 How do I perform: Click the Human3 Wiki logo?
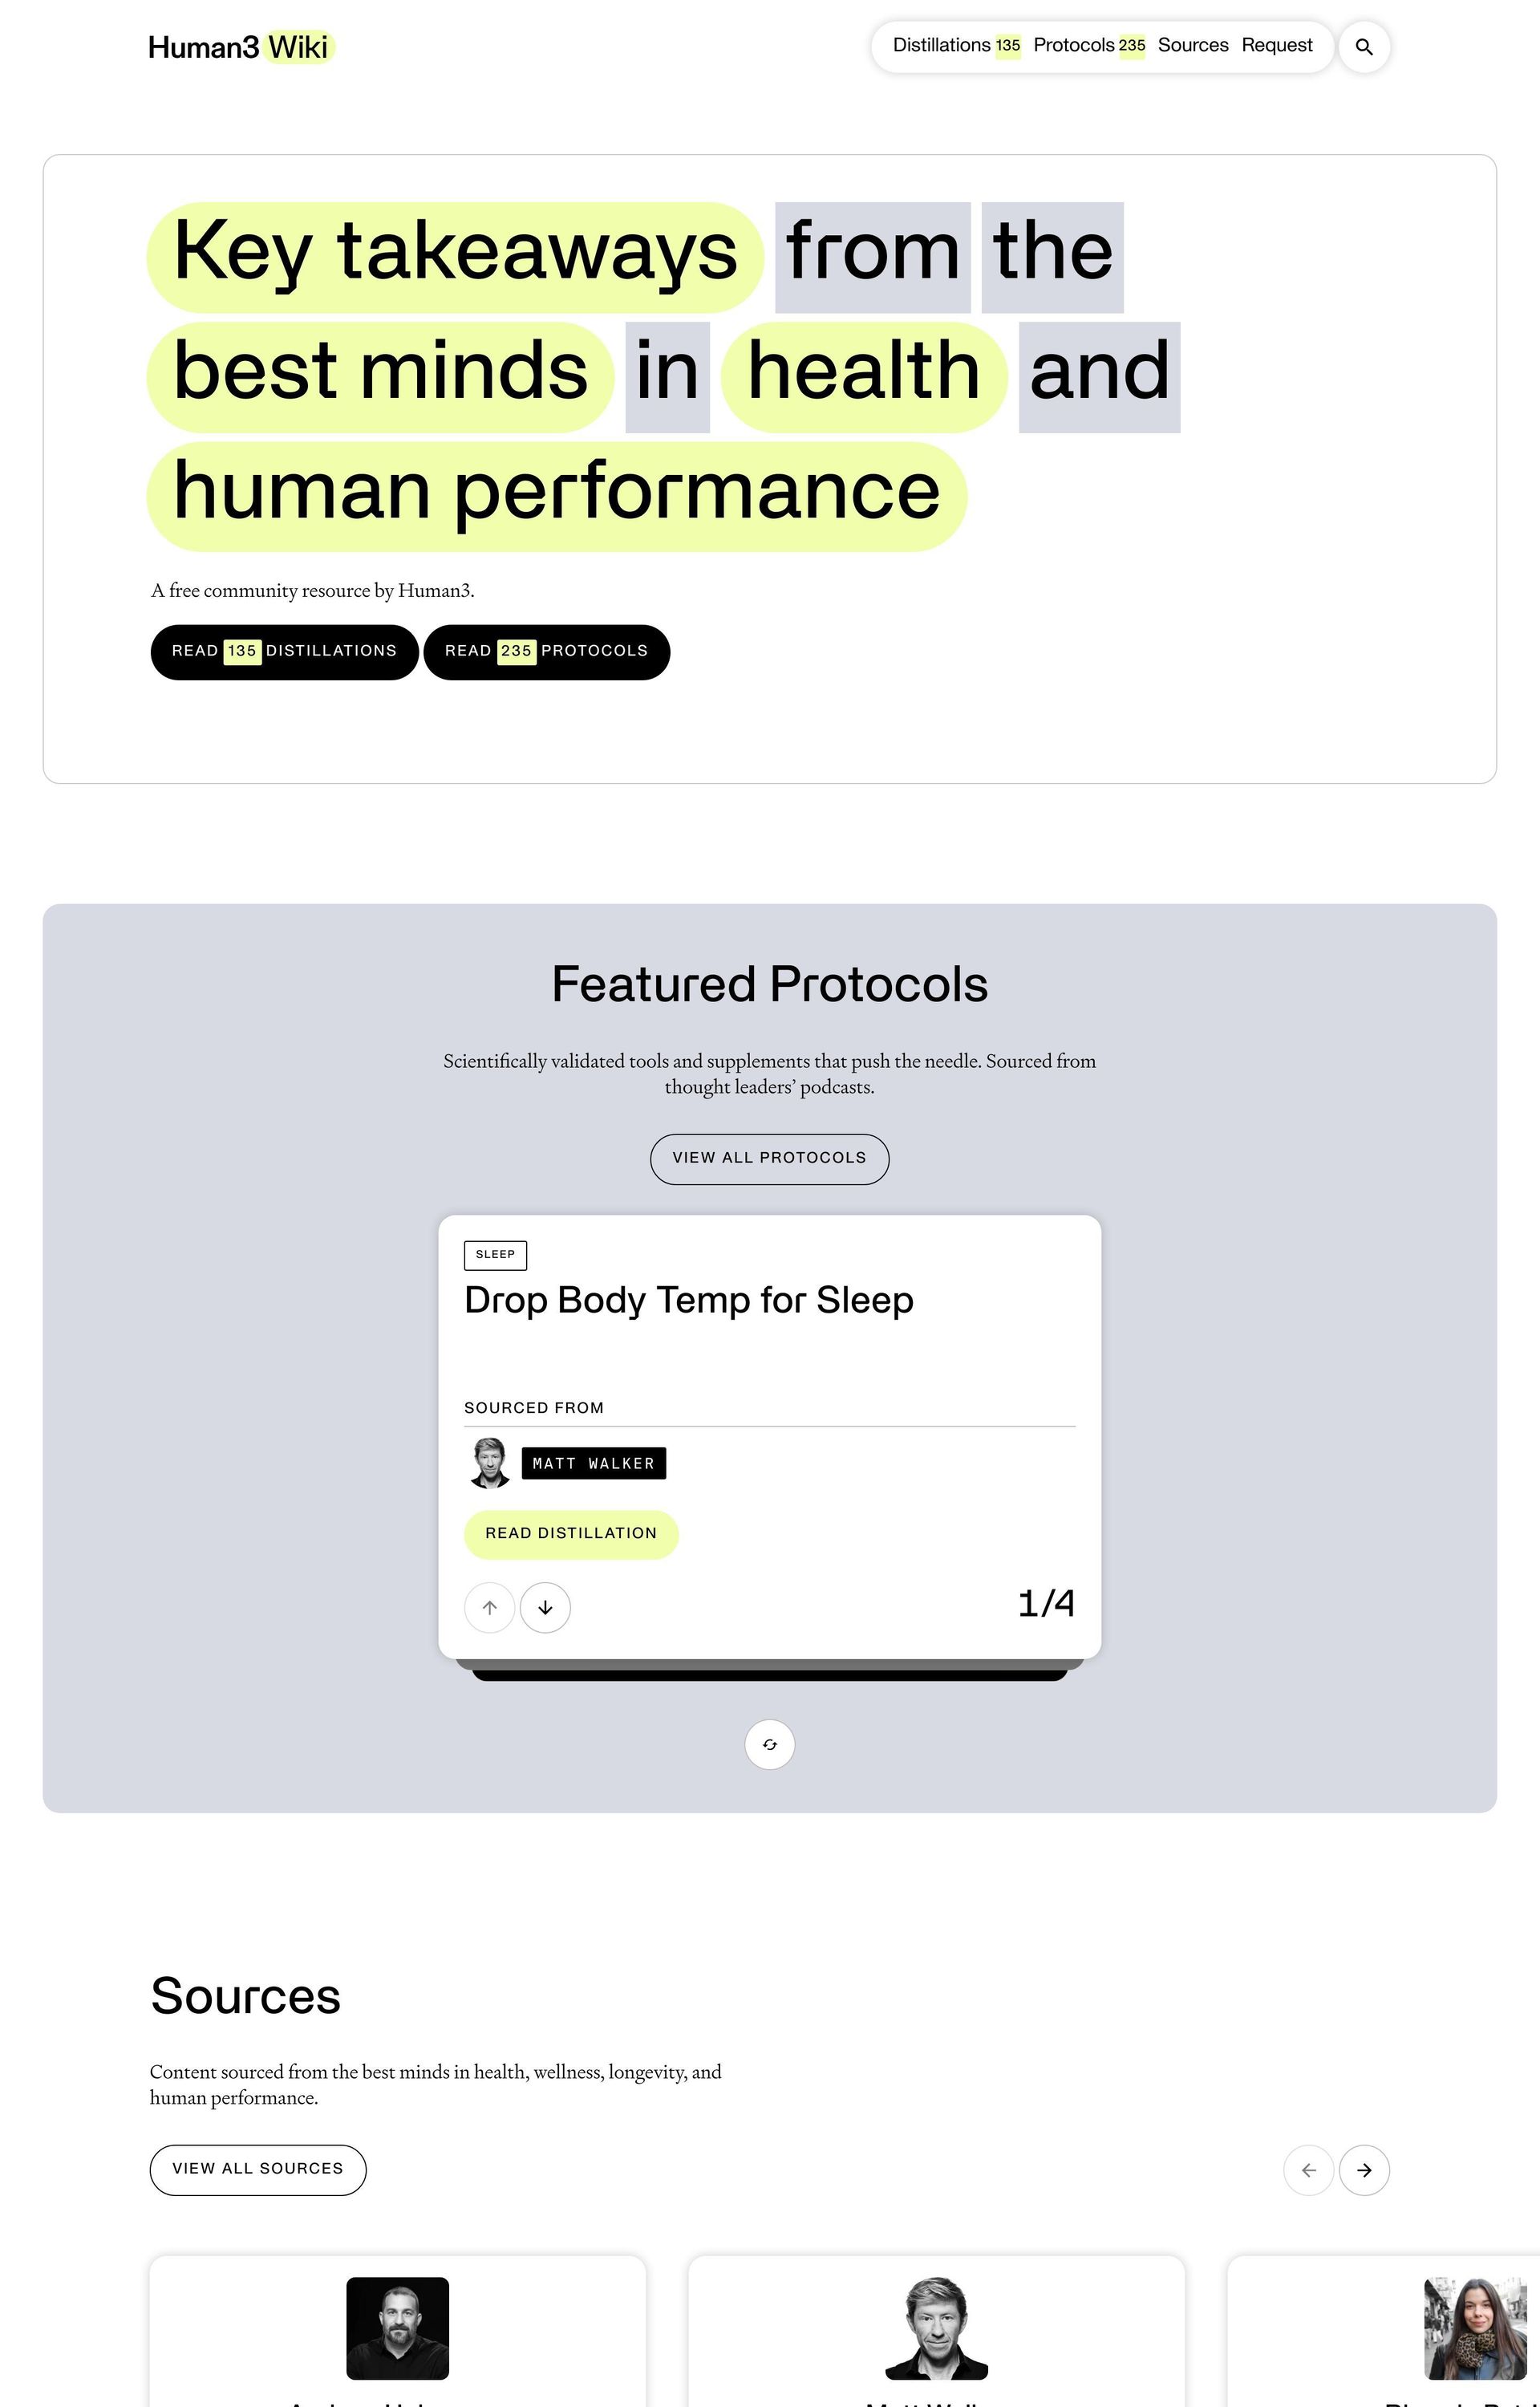click(x=240, y=47)
